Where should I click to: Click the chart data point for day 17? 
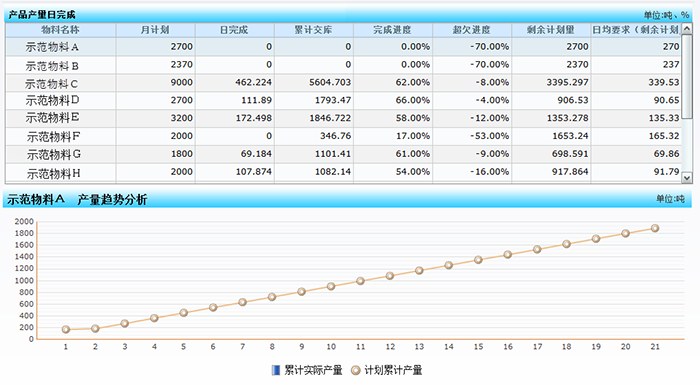click(x=537, y=250)
